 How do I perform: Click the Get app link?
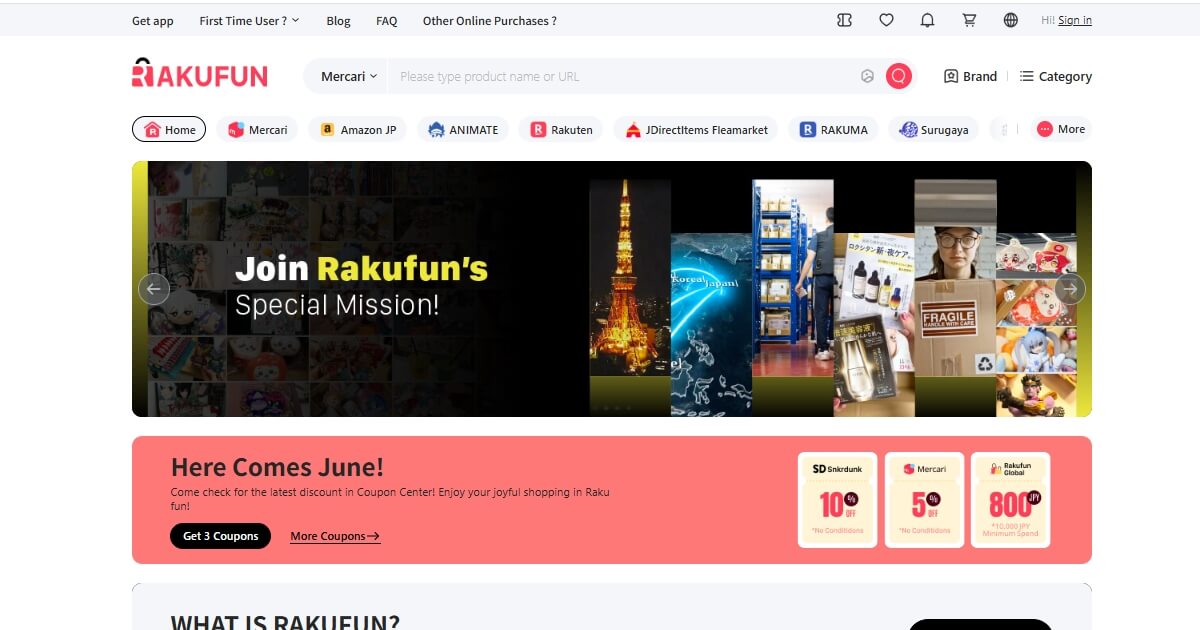tap(153, 20)
